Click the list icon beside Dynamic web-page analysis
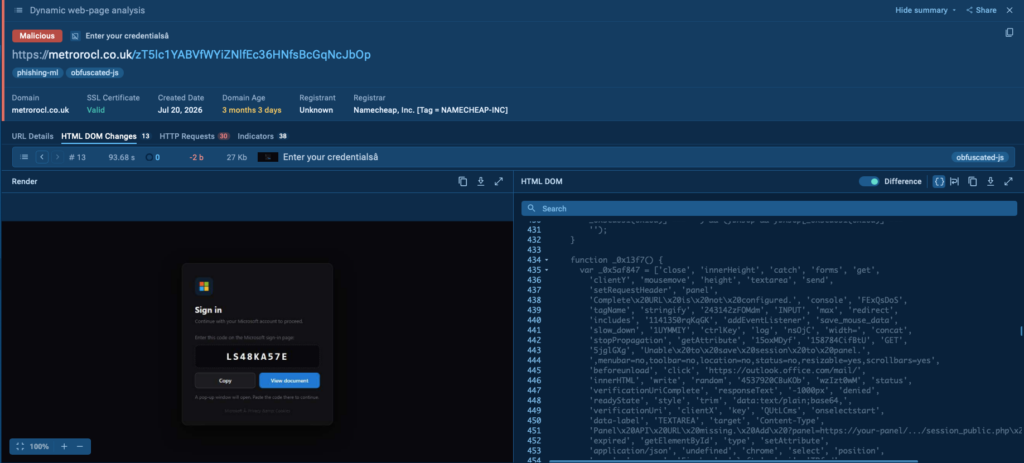Viewport: 1024px width, 463px height. 19,10
